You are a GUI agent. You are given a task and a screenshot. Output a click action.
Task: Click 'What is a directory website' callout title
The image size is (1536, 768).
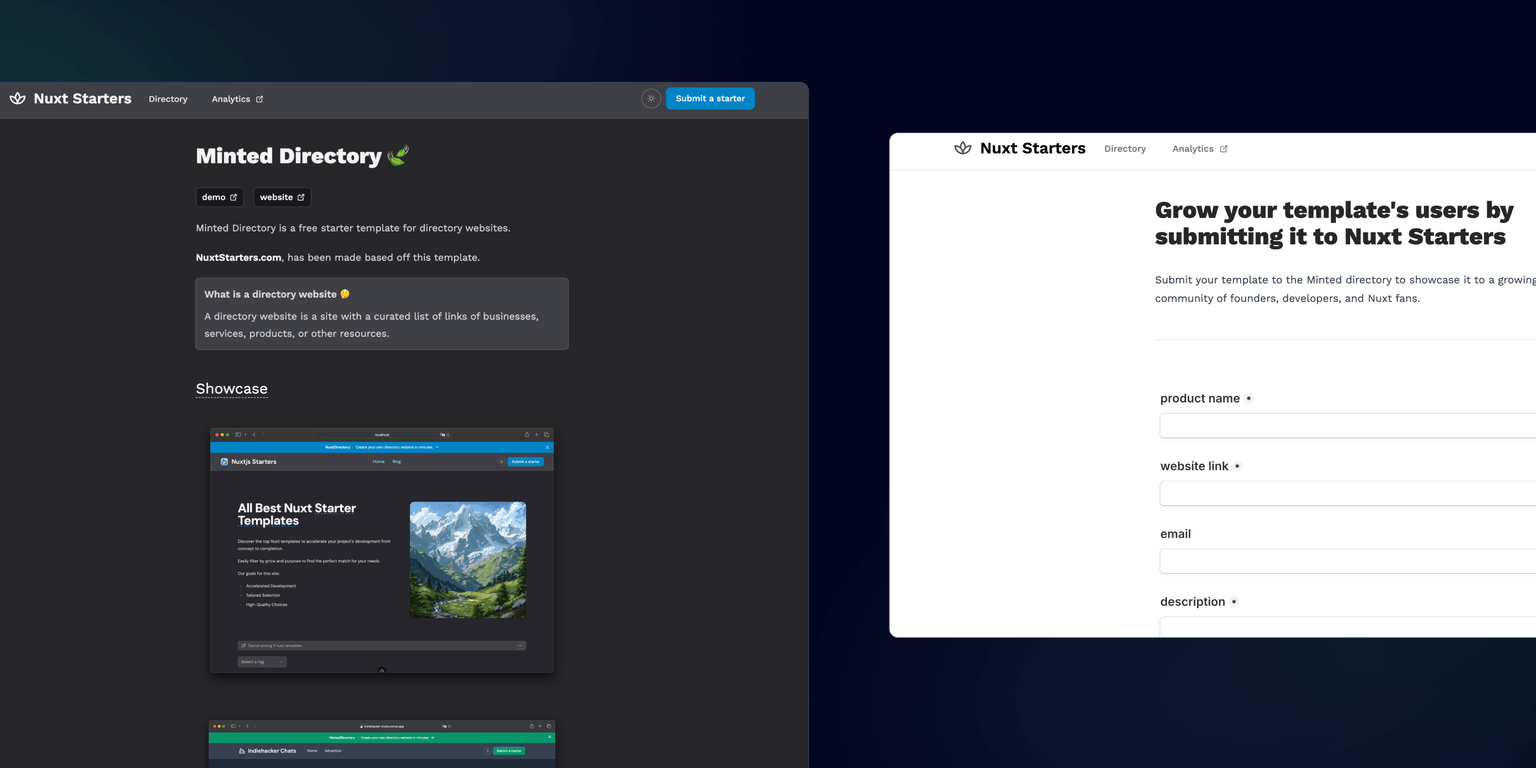[277, 294]
